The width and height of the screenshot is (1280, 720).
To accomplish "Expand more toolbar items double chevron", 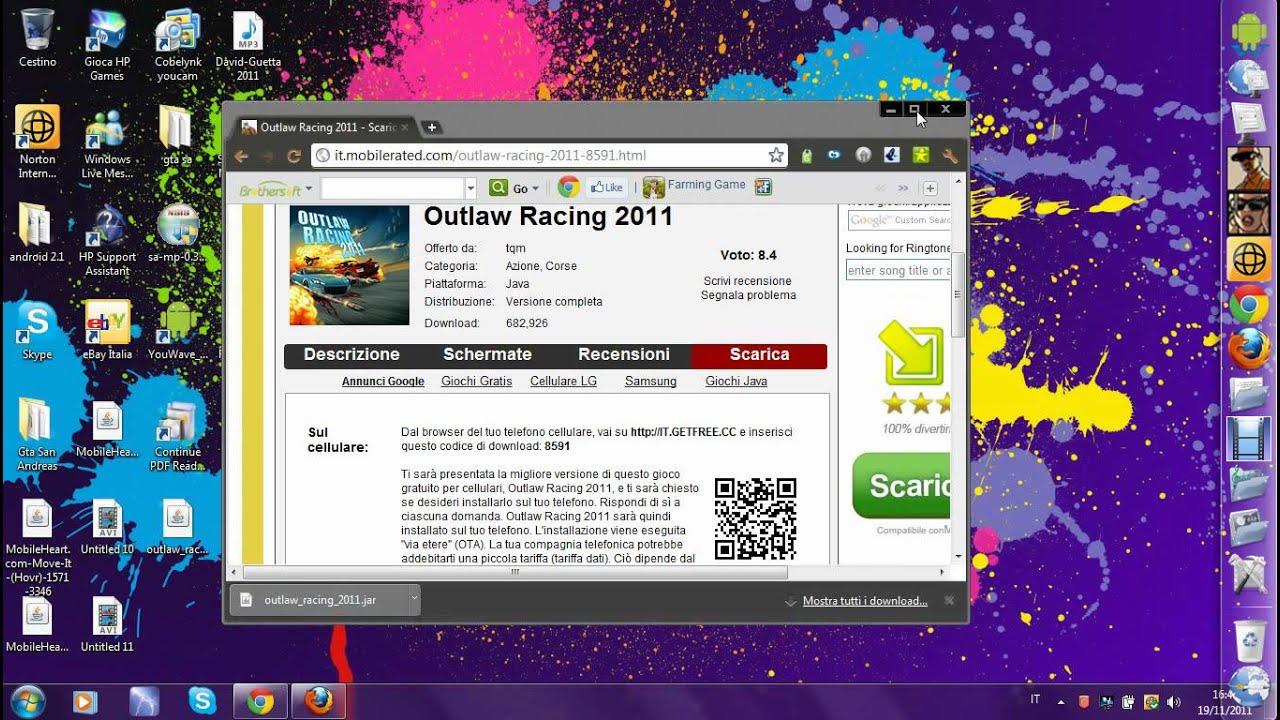I will (903, 187).
